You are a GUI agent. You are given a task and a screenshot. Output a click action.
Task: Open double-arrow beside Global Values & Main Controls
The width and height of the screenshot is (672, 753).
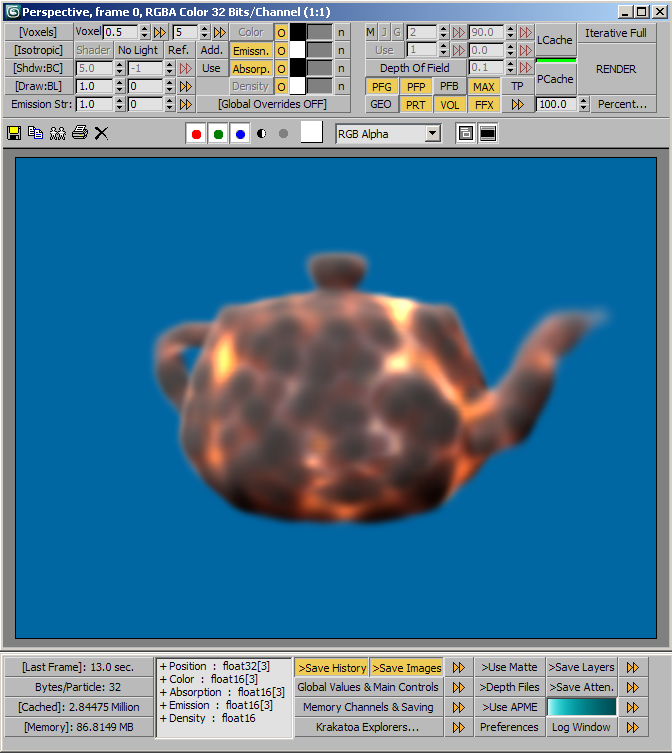458,687
